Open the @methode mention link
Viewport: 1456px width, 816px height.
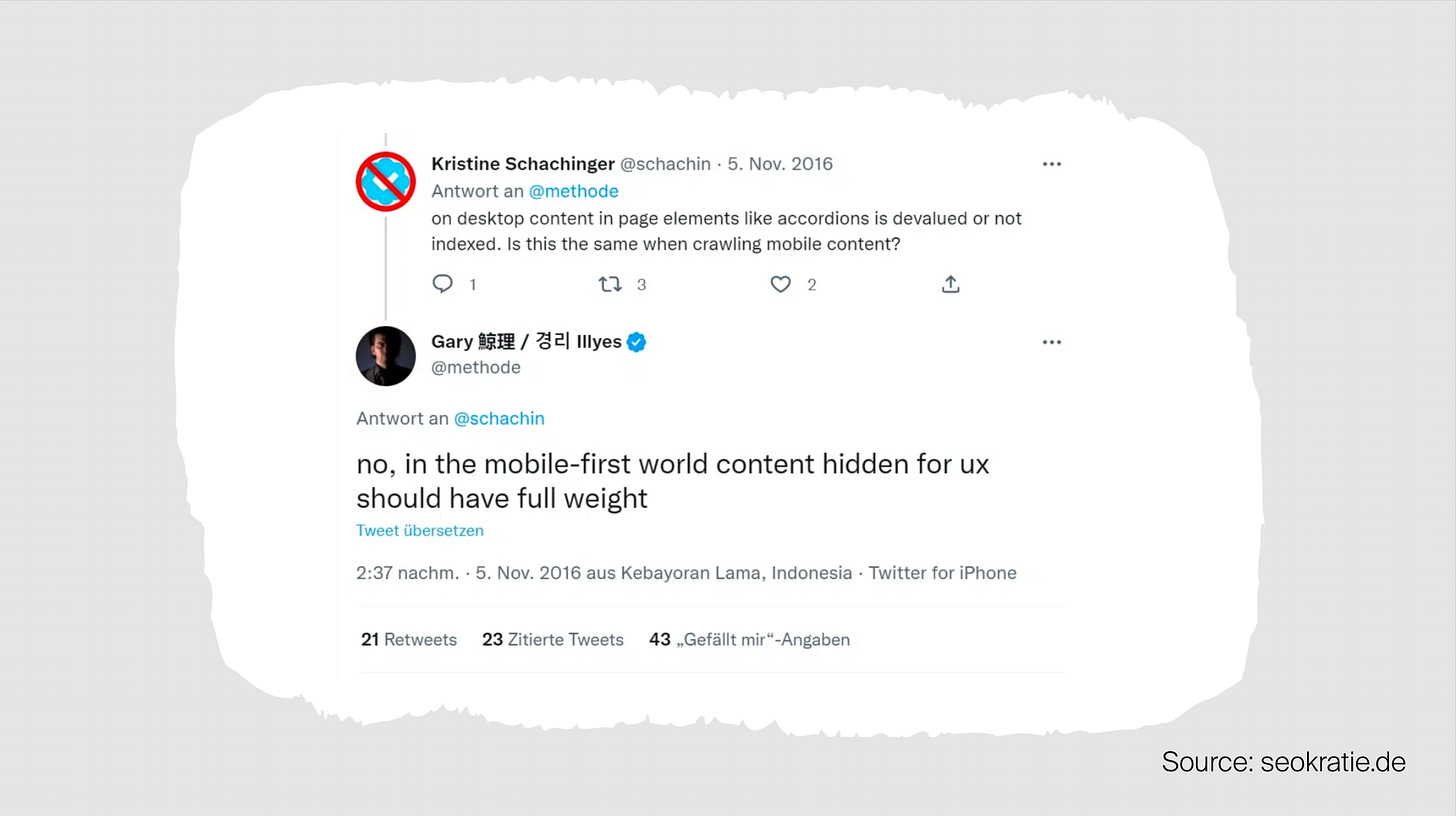pos(574,190)
